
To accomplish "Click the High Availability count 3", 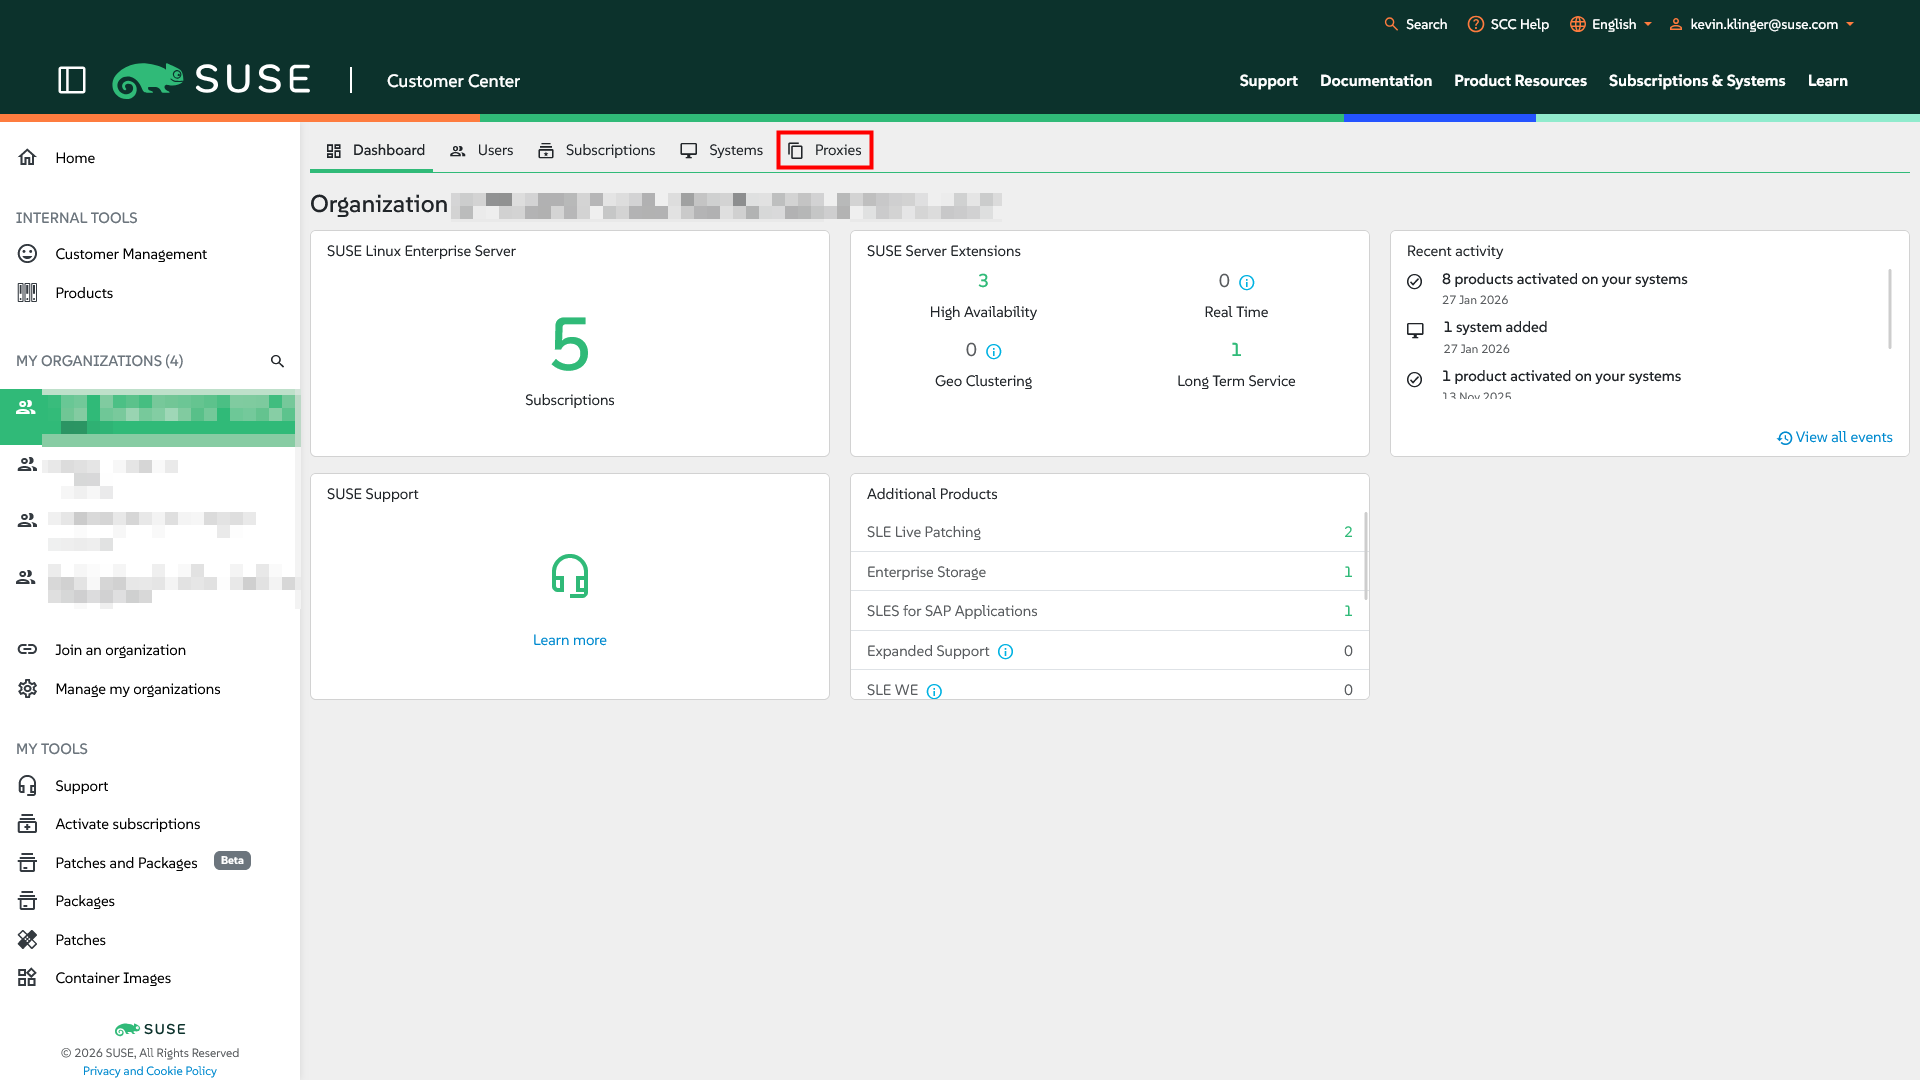I will [x=983, y=281].
